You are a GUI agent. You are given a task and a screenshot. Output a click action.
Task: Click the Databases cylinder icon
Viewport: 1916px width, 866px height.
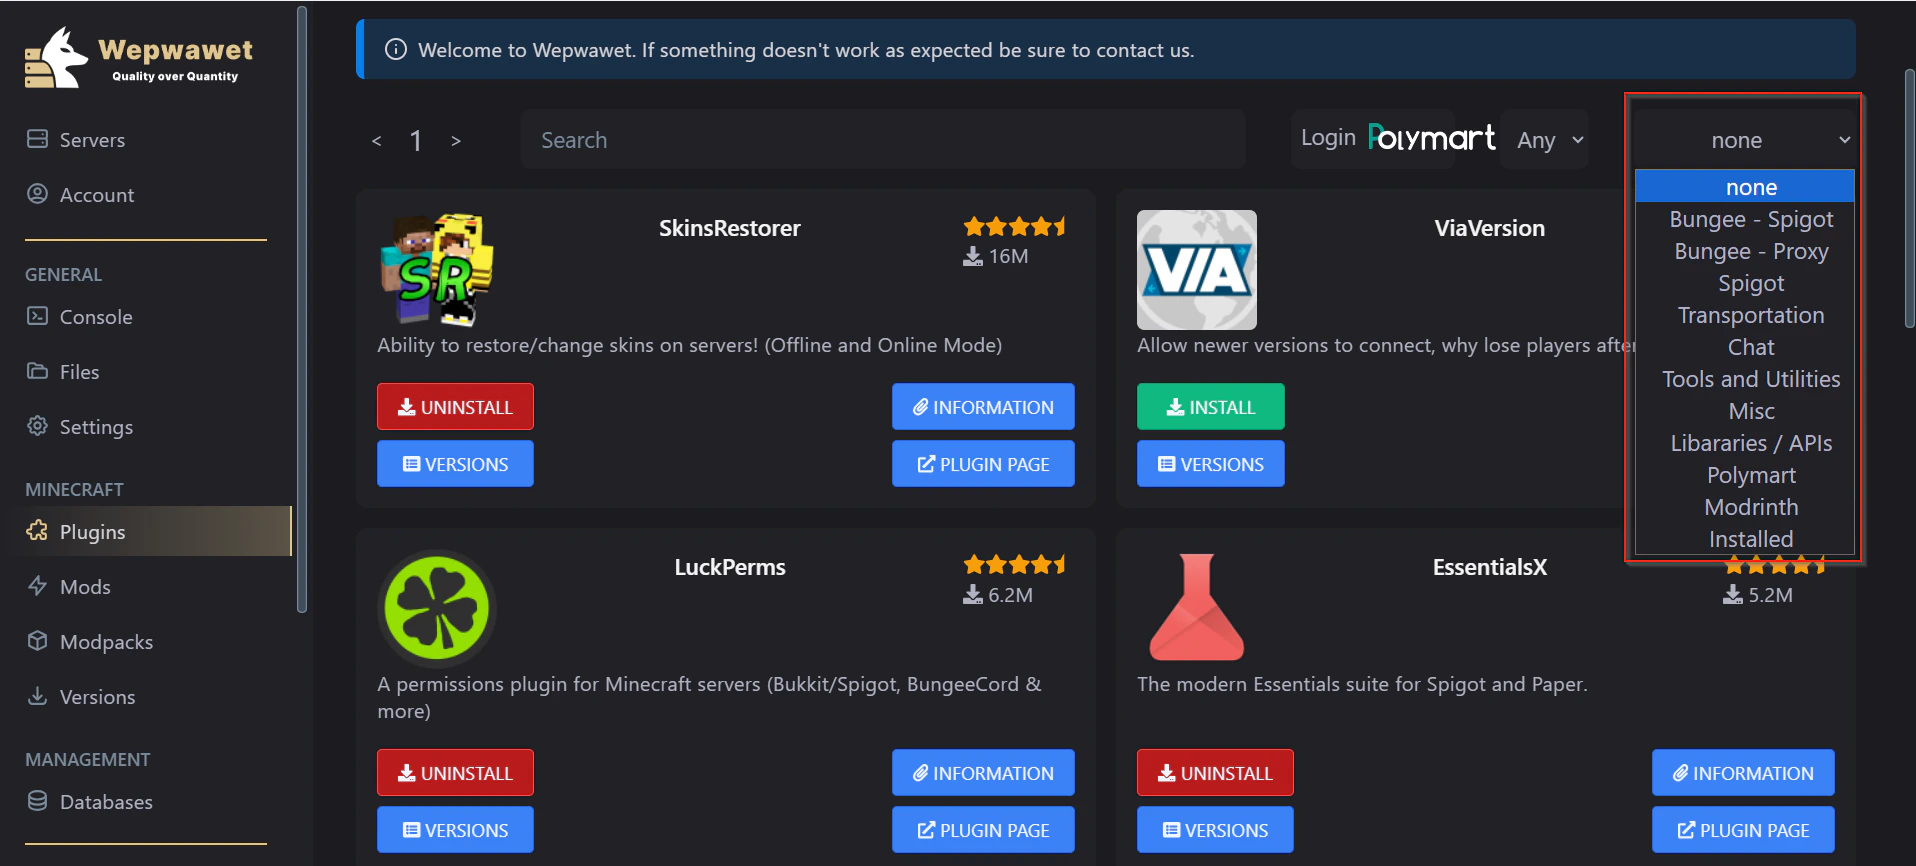[37, 801]
